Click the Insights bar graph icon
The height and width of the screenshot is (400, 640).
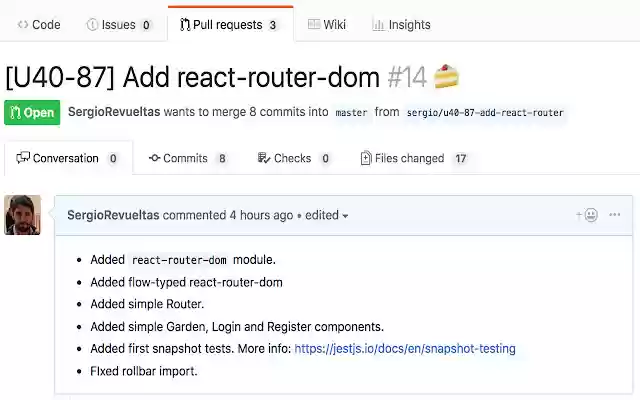[378, 25]
